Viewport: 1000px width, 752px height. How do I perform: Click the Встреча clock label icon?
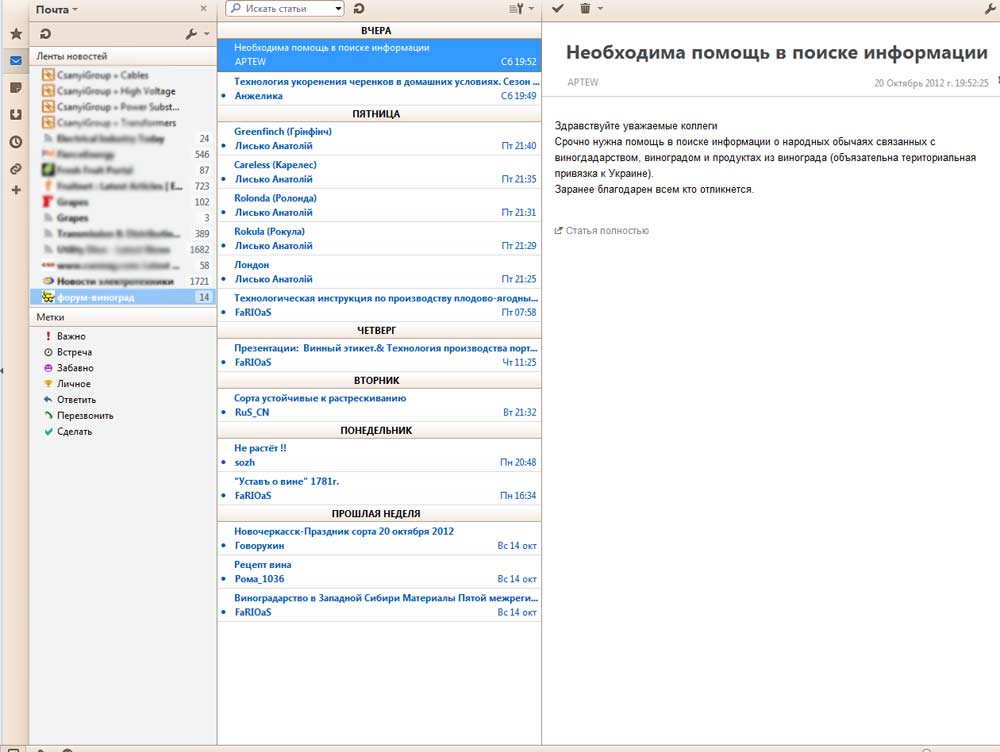click(x=48, y=351)
